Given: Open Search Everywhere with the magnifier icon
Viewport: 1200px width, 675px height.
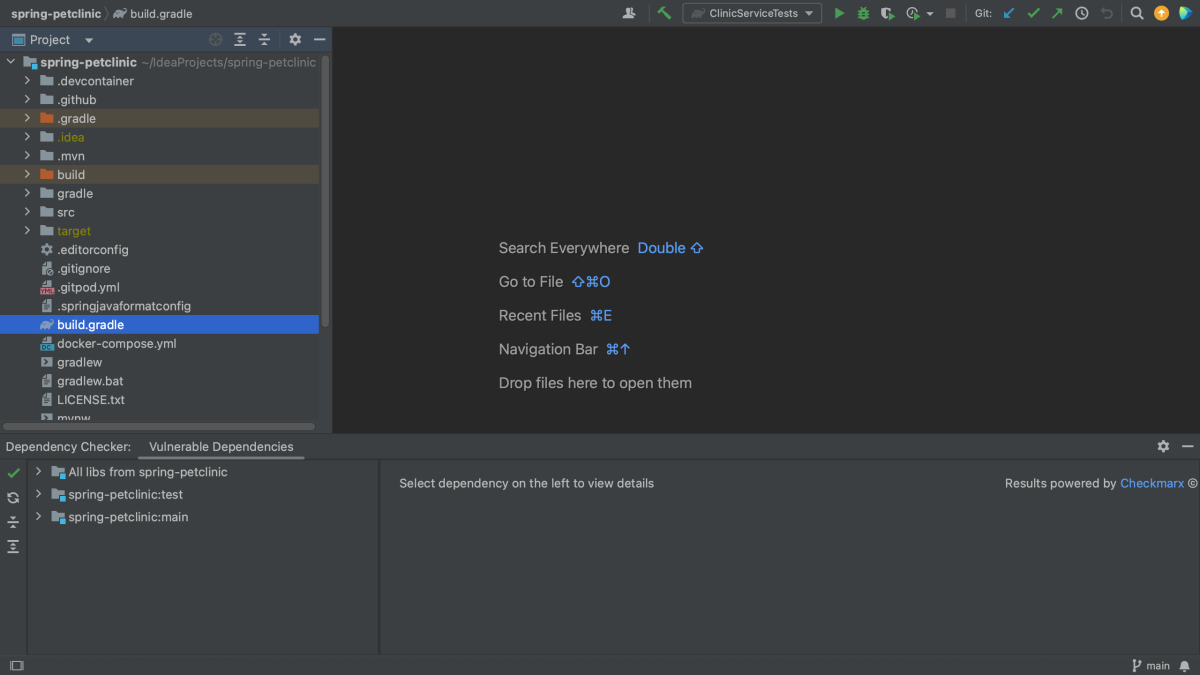Looking at the screenshot, I should click(x=1137, y=13).
